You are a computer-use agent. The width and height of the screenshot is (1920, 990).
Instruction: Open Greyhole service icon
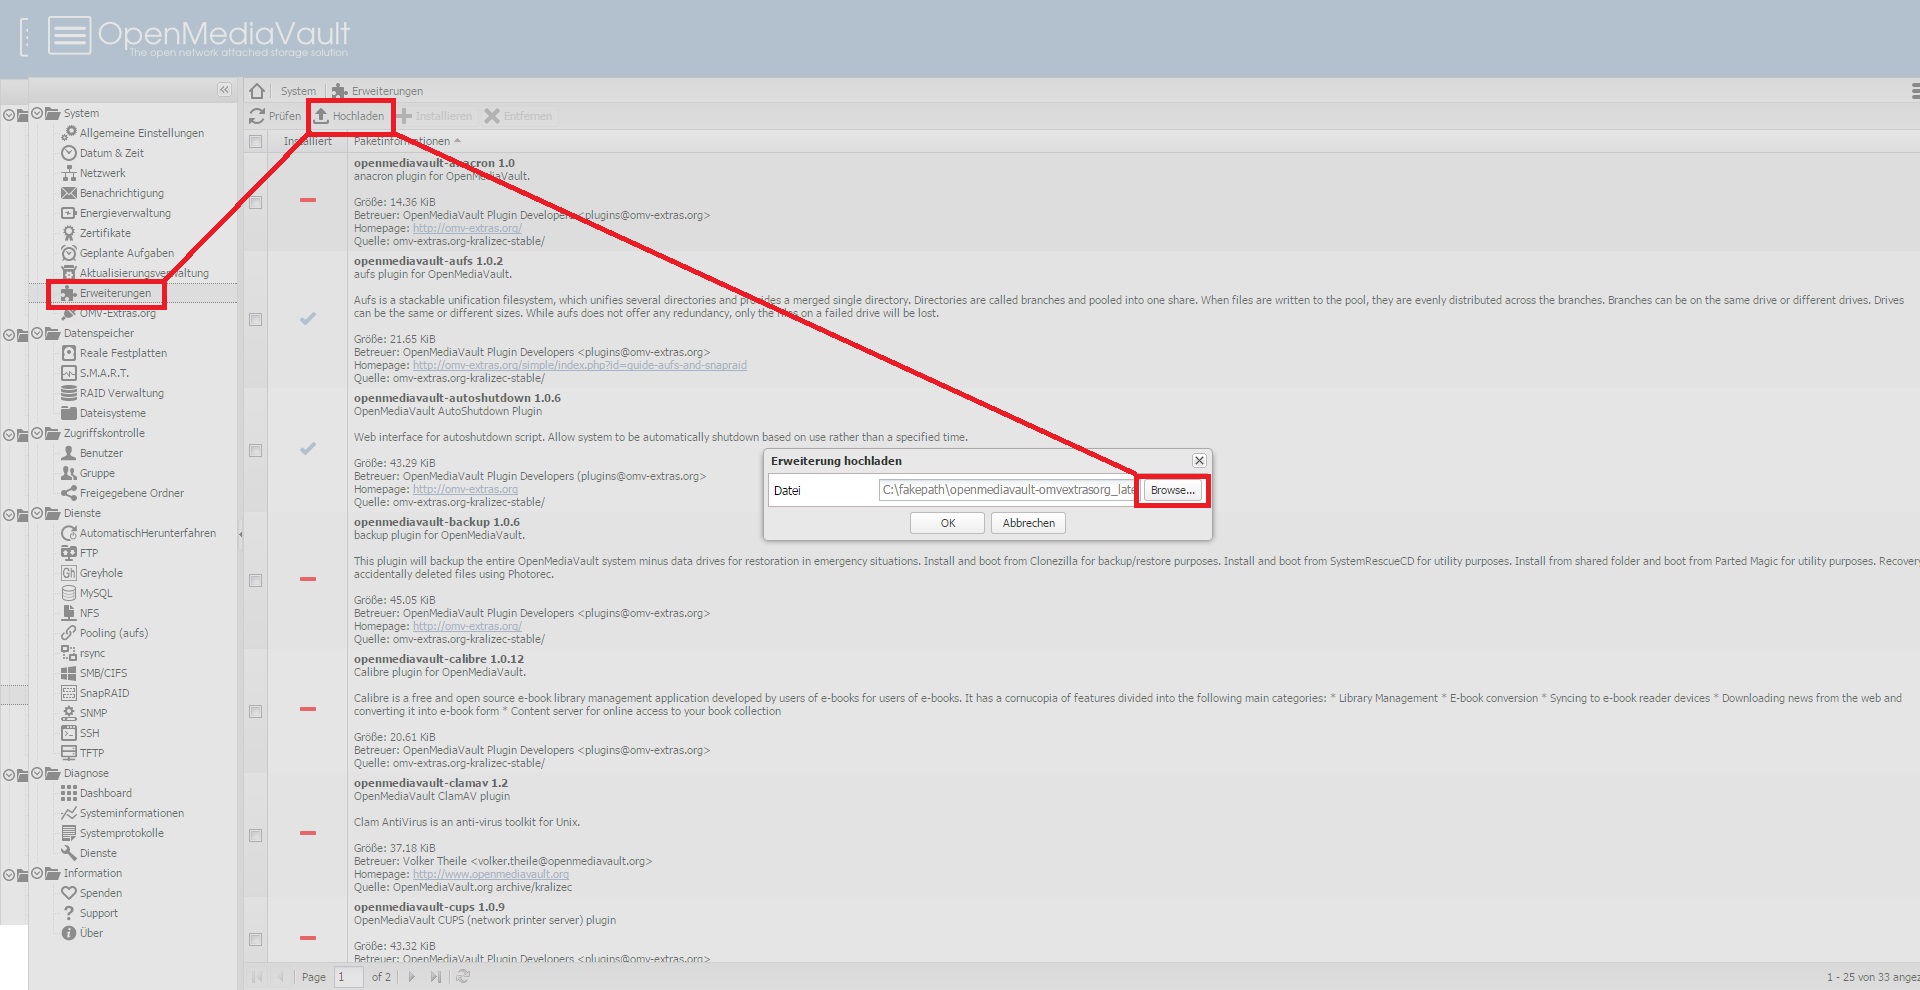69,573
